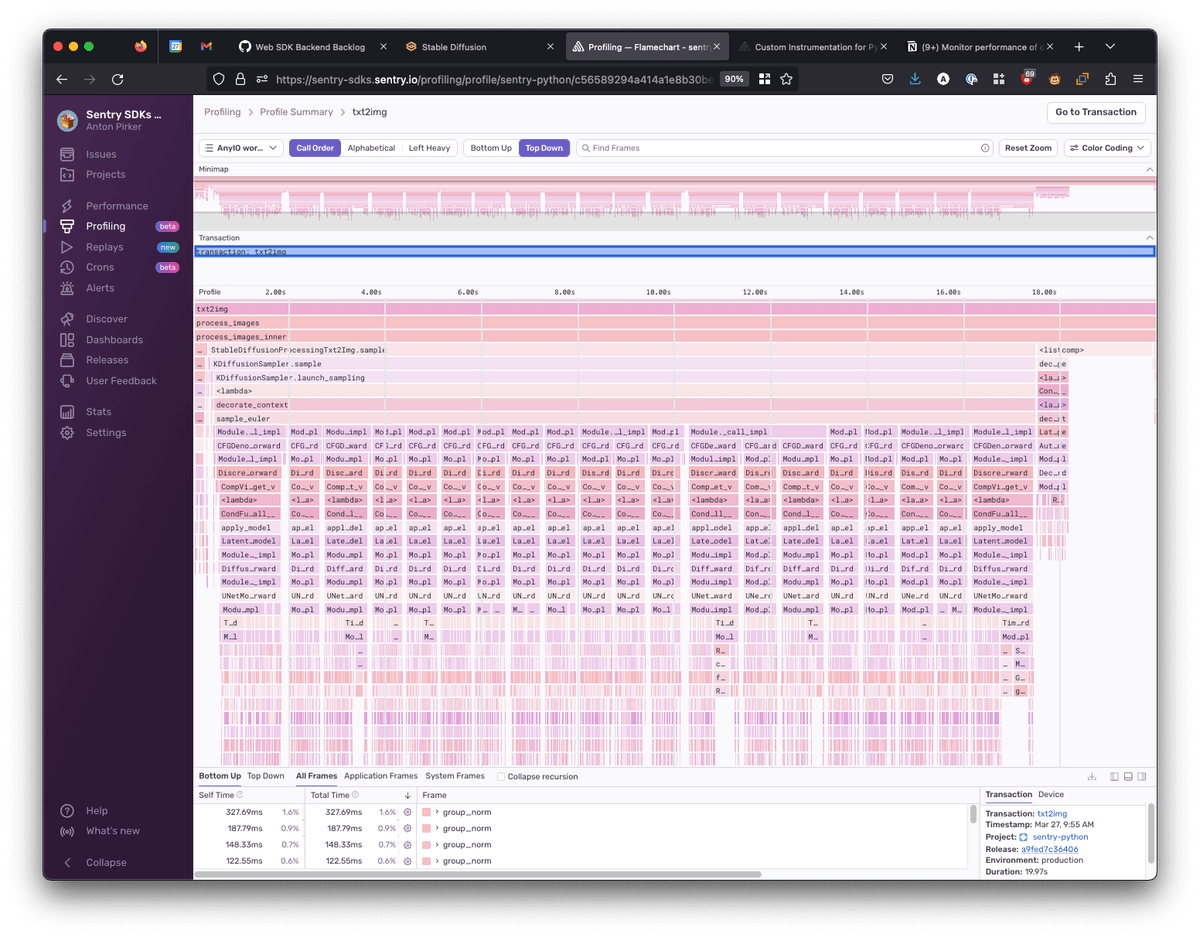Click the Go to Transaction button
Viewport: 1200px width, 937px height.
pyautogui.click(x=1096, y=112)
